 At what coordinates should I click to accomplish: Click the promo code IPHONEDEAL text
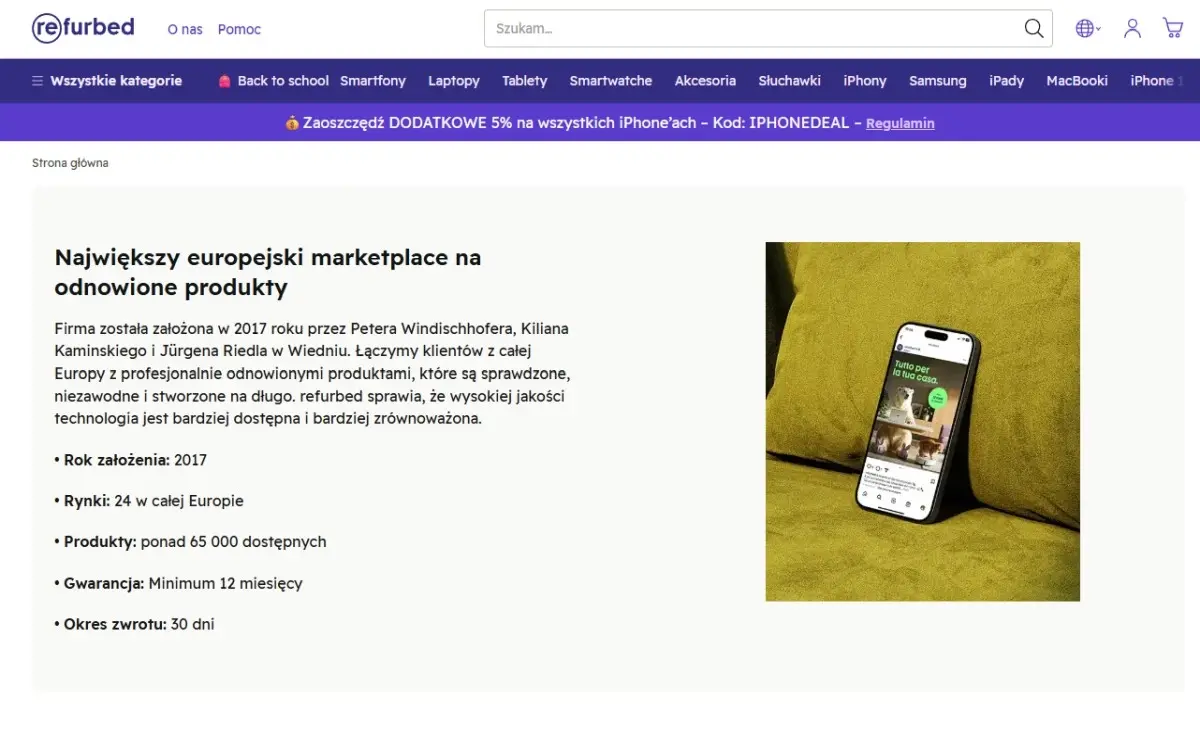pyautogui.click(x=799, y=123)
